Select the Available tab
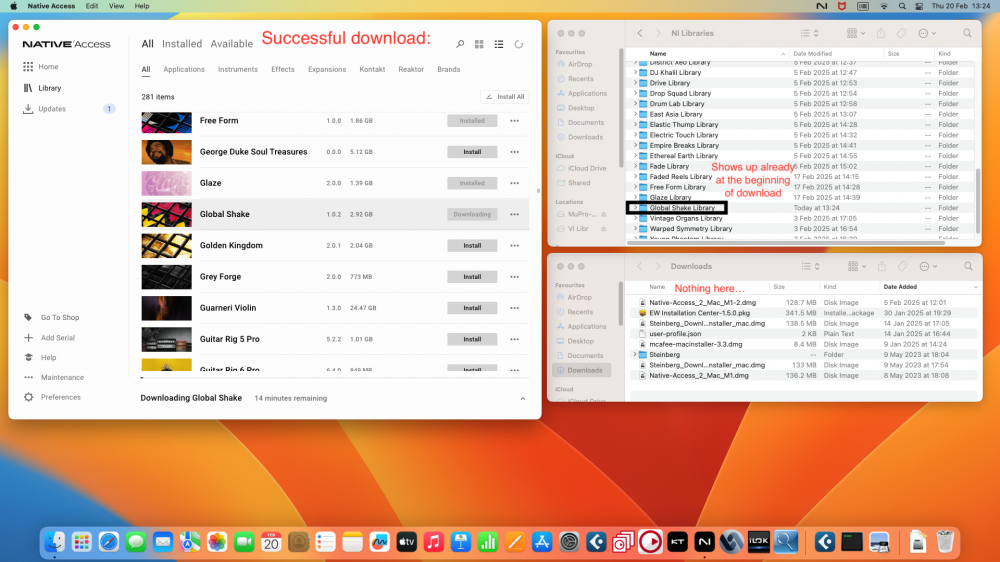Image resolution: width=1000 pixels, height=562 pixels. [x=232, y=44]
